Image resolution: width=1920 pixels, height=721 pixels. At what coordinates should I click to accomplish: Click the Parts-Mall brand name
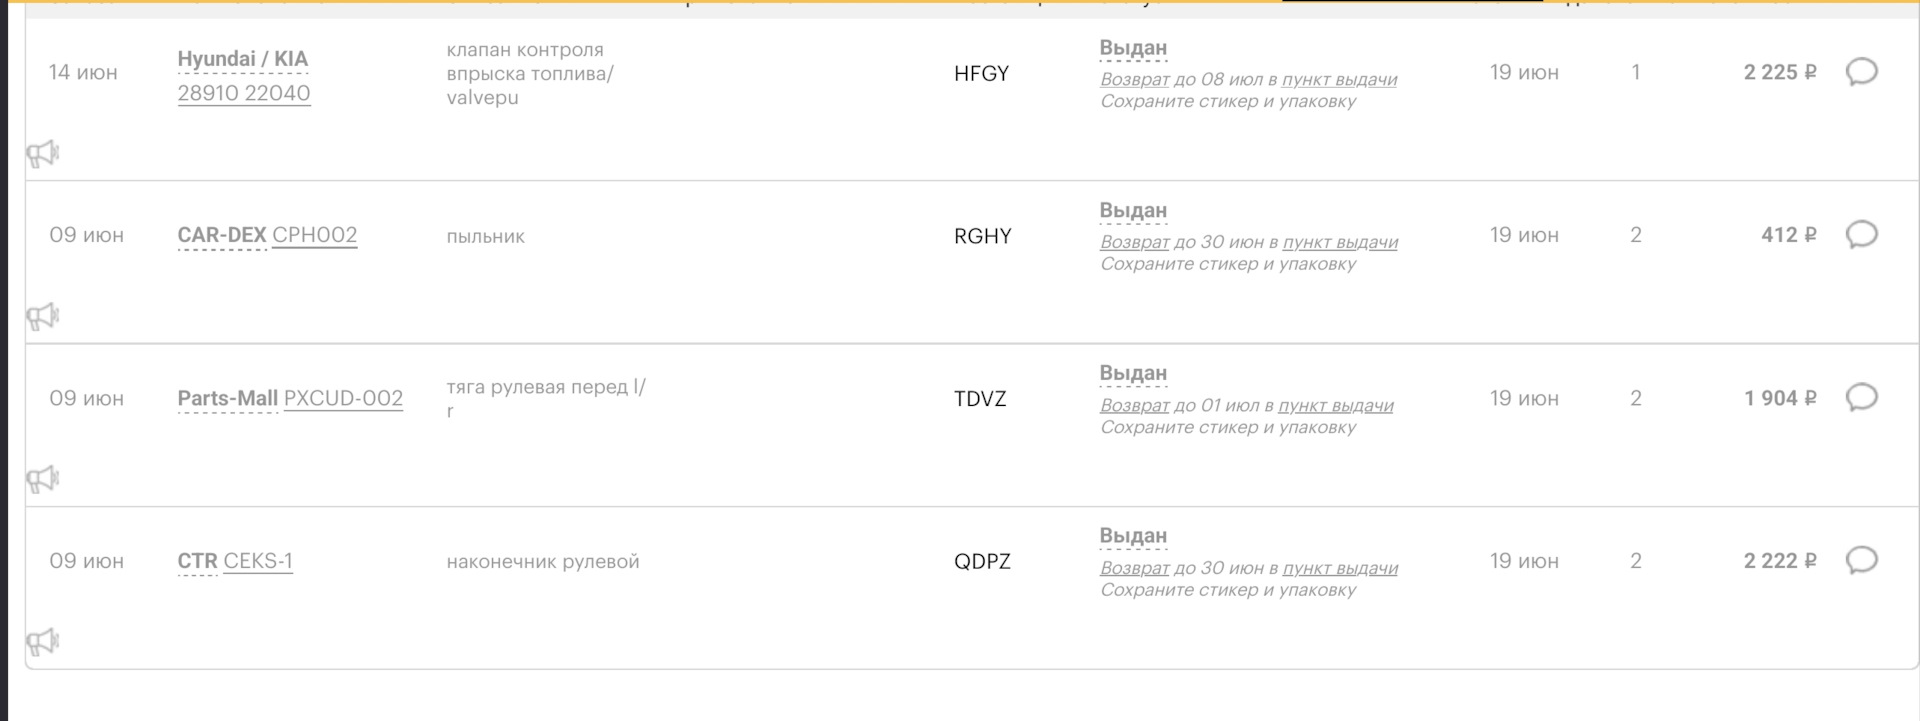point(227,398)
